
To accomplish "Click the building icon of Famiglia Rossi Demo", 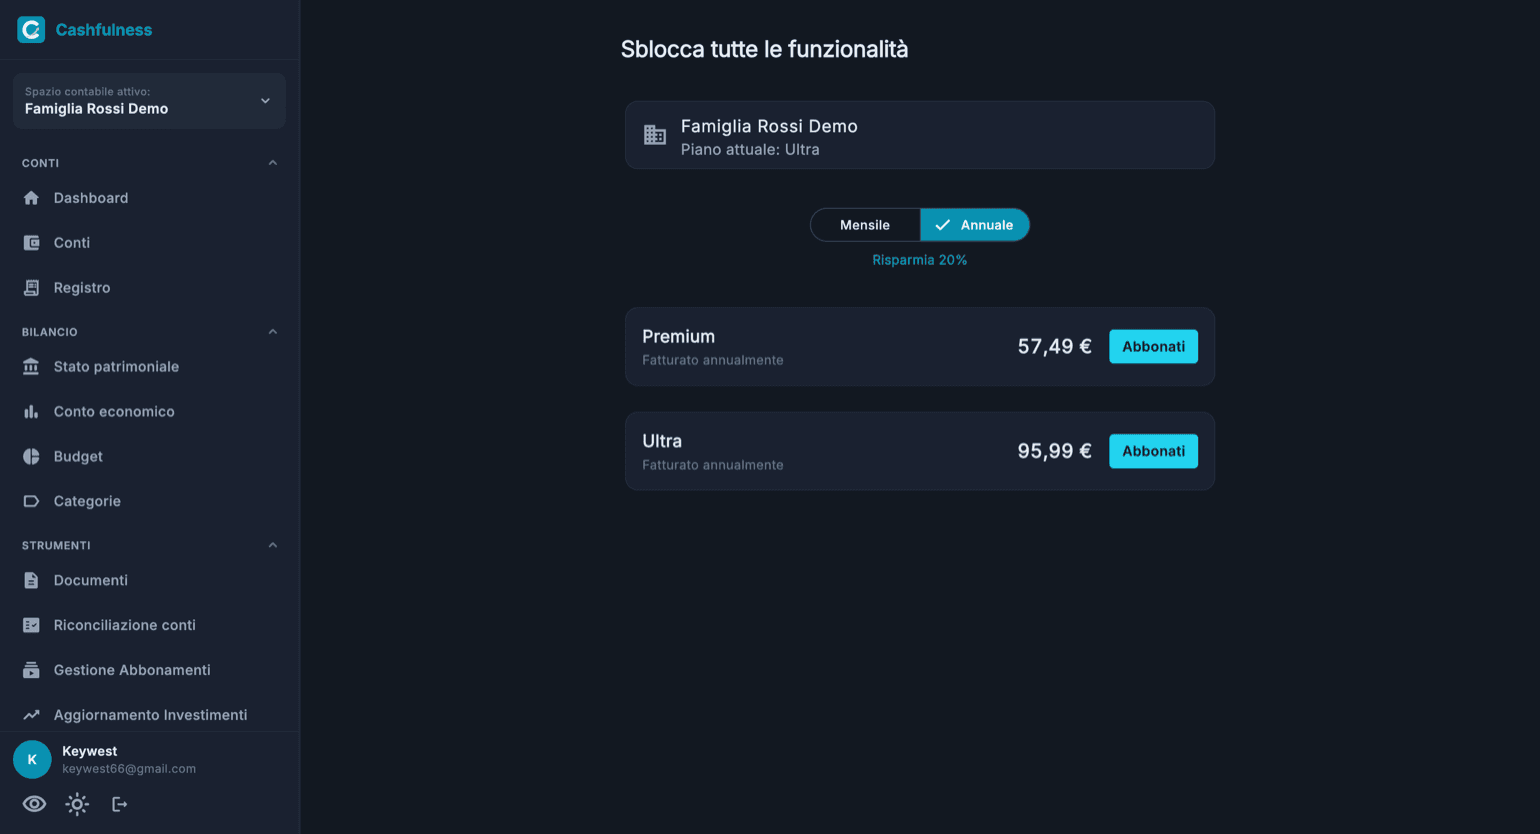I will tap(655, 135).
